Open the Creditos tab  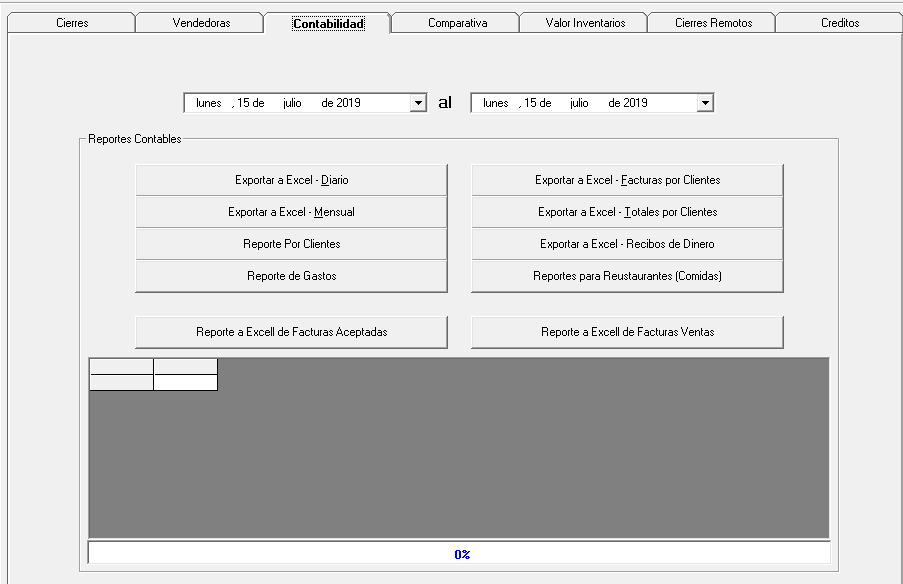(x=839, y=23)
